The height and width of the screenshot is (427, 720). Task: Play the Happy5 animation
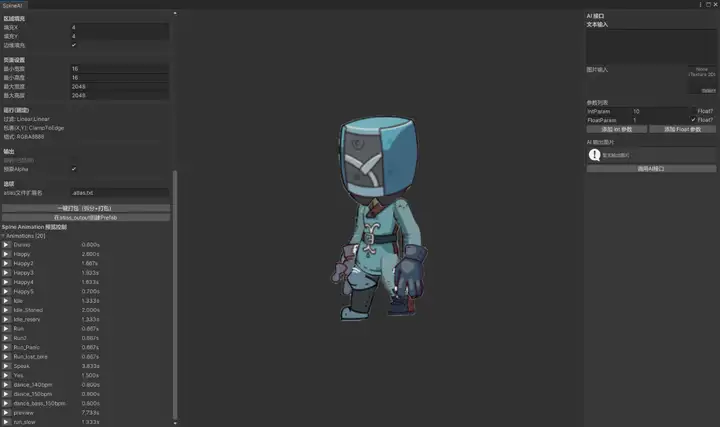pyautogui.click(x=6, y=291)
